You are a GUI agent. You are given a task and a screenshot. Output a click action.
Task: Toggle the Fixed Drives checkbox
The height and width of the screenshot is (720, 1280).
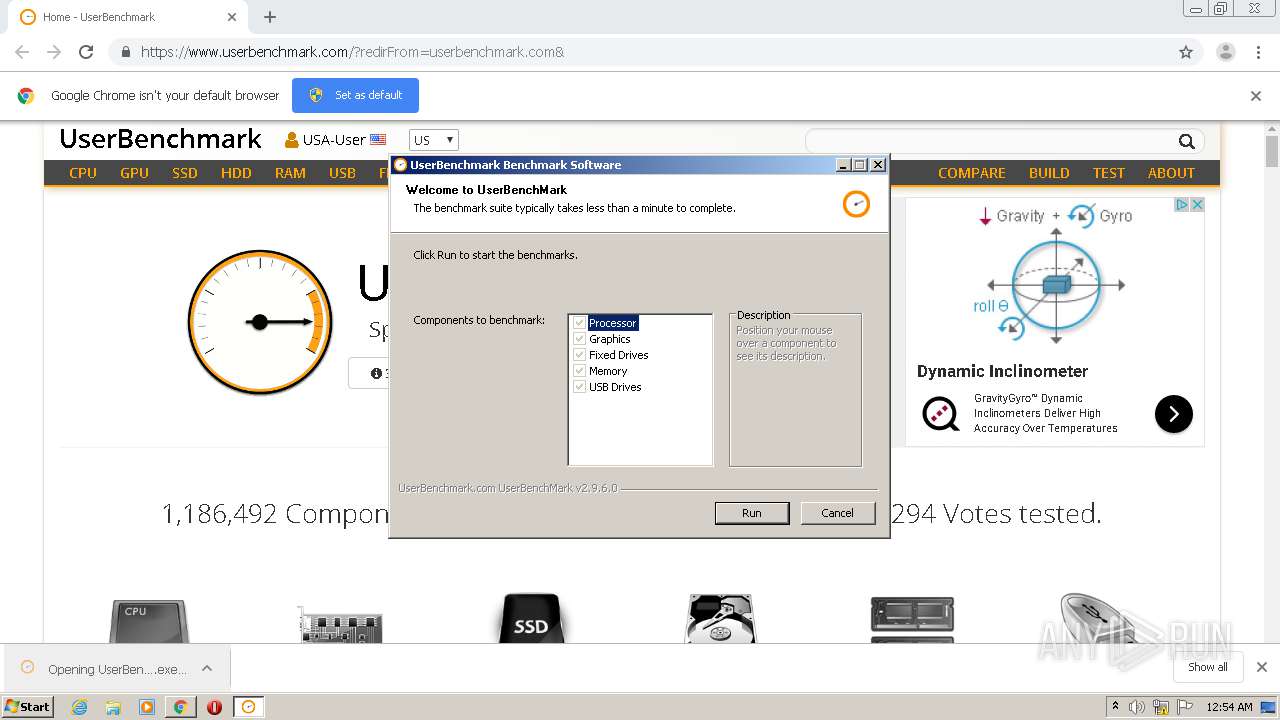(x=579, y=355)
